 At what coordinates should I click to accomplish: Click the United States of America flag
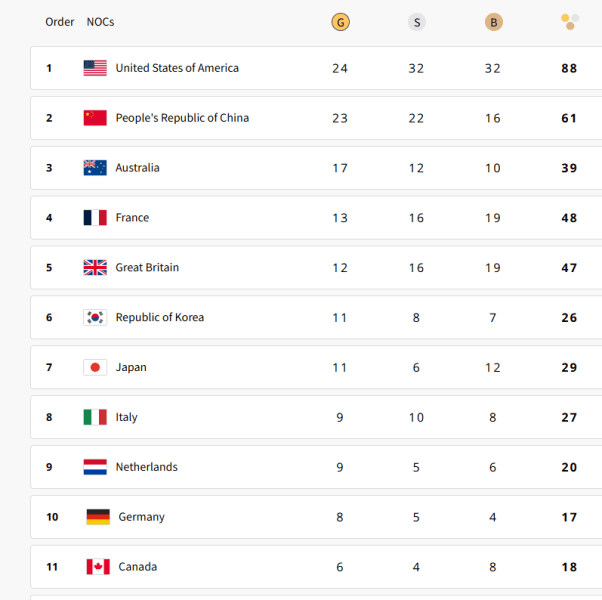coord(95,68)
